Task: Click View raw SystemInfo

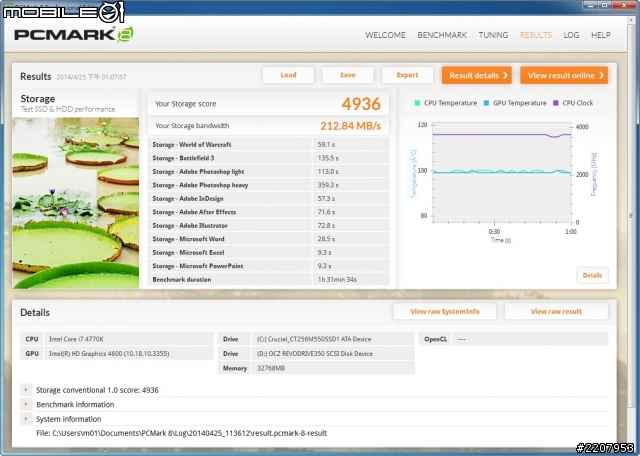Action: (x=445, y=311)
